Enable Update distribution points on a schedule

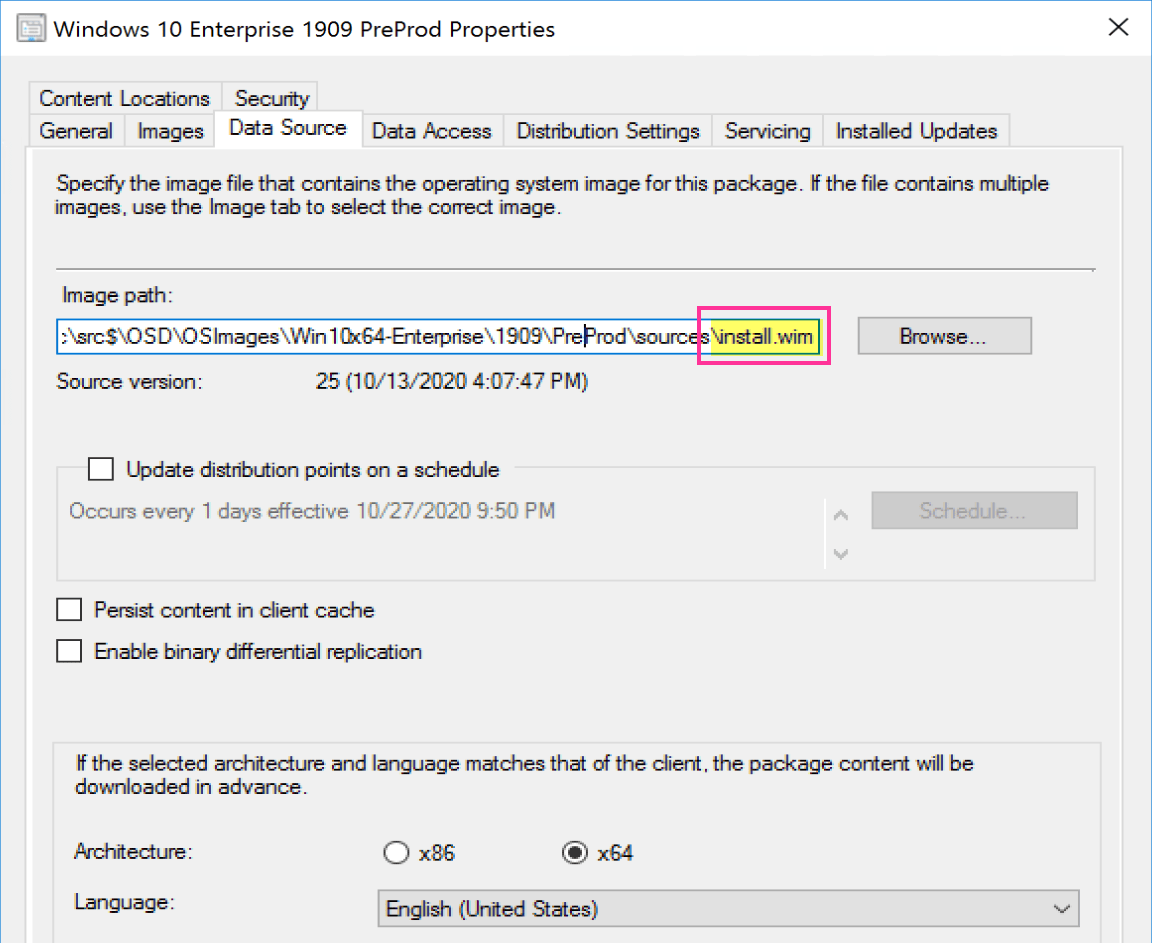click(x=101, y=469)
